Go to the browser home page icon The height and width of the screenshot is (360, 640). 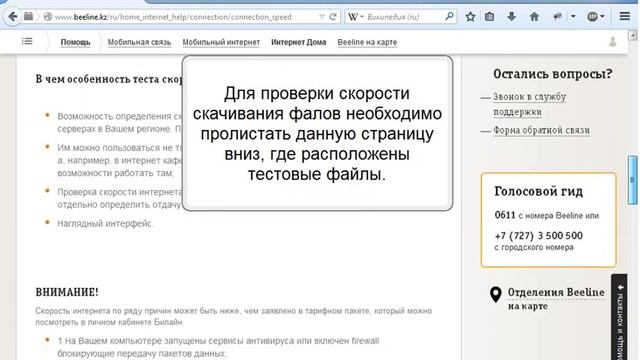click(x=534, y=17)
